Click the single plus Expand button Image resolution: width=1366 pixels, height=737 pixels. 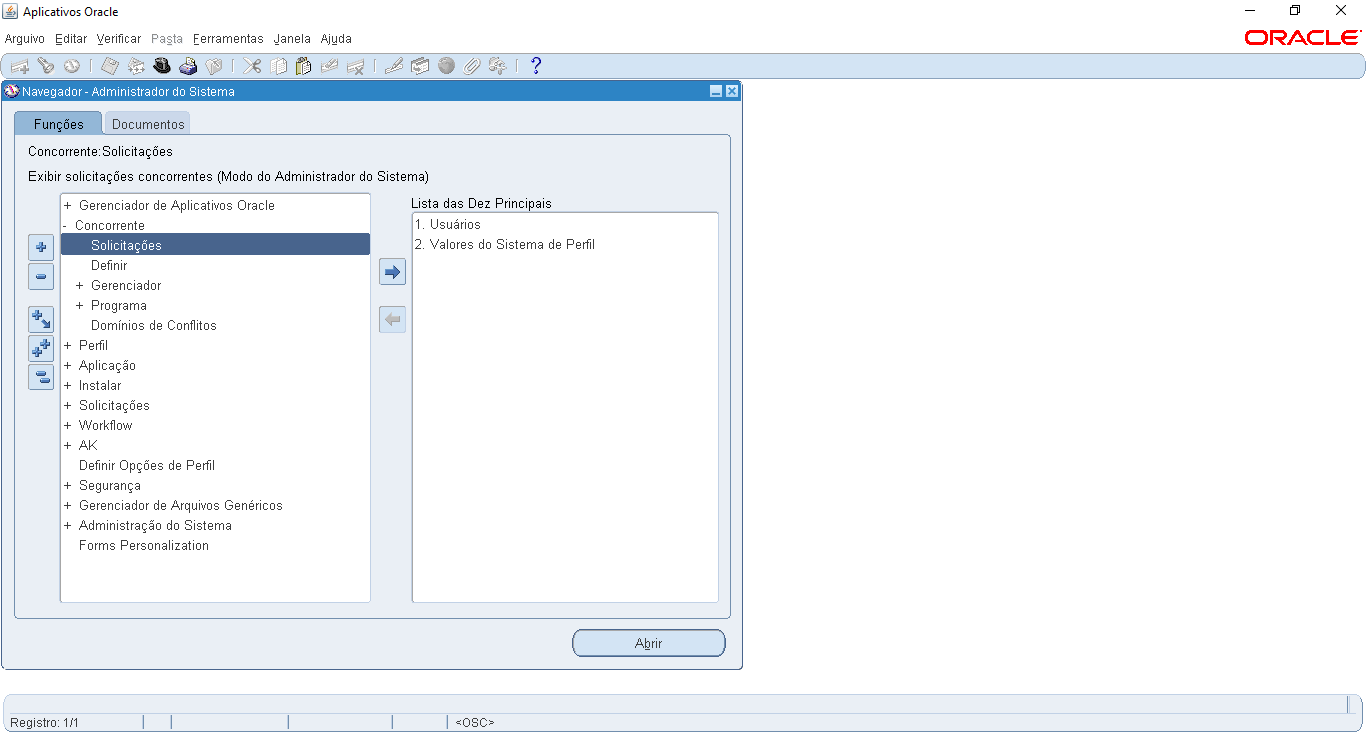click(x=41, y=247)
